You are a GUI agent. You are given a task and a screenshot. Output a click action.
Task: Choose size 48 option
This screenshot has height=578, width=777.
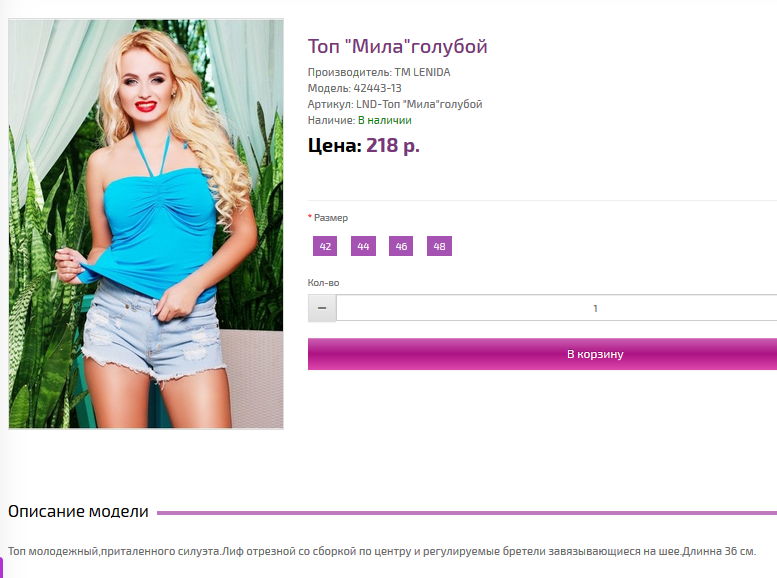coord(440,246)
